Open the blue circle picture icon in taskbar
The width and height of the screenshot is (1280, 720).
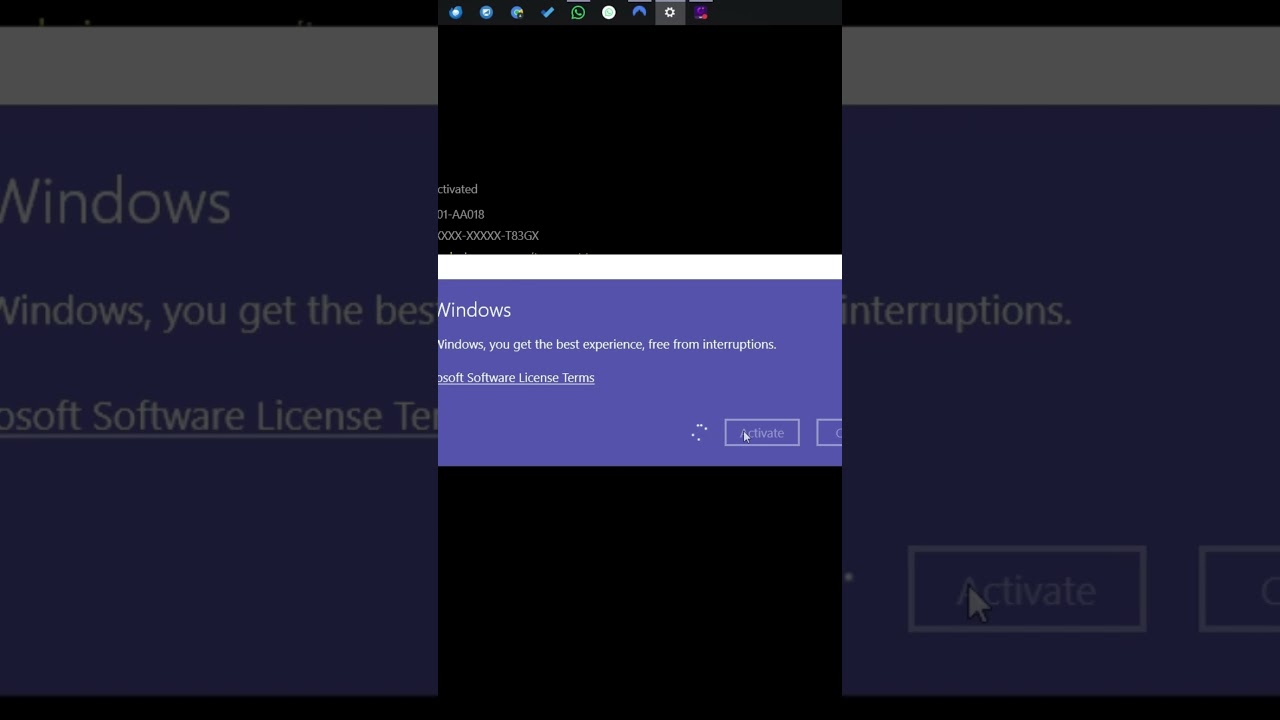point(486,12)
